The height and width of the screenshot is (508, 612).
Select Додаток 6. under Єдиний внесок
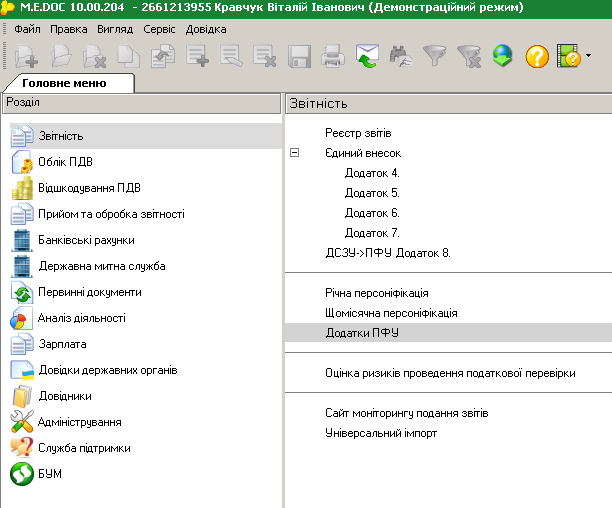coord(372,213)
